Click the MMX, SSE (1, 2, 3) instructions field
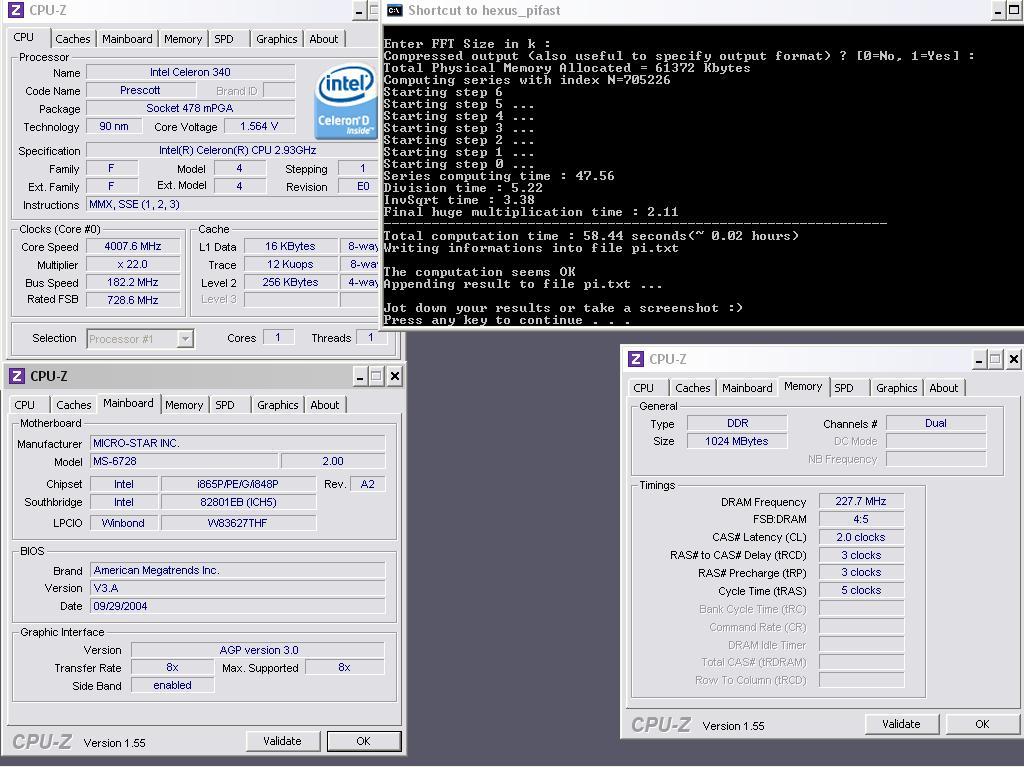 (x=232, y=204)
